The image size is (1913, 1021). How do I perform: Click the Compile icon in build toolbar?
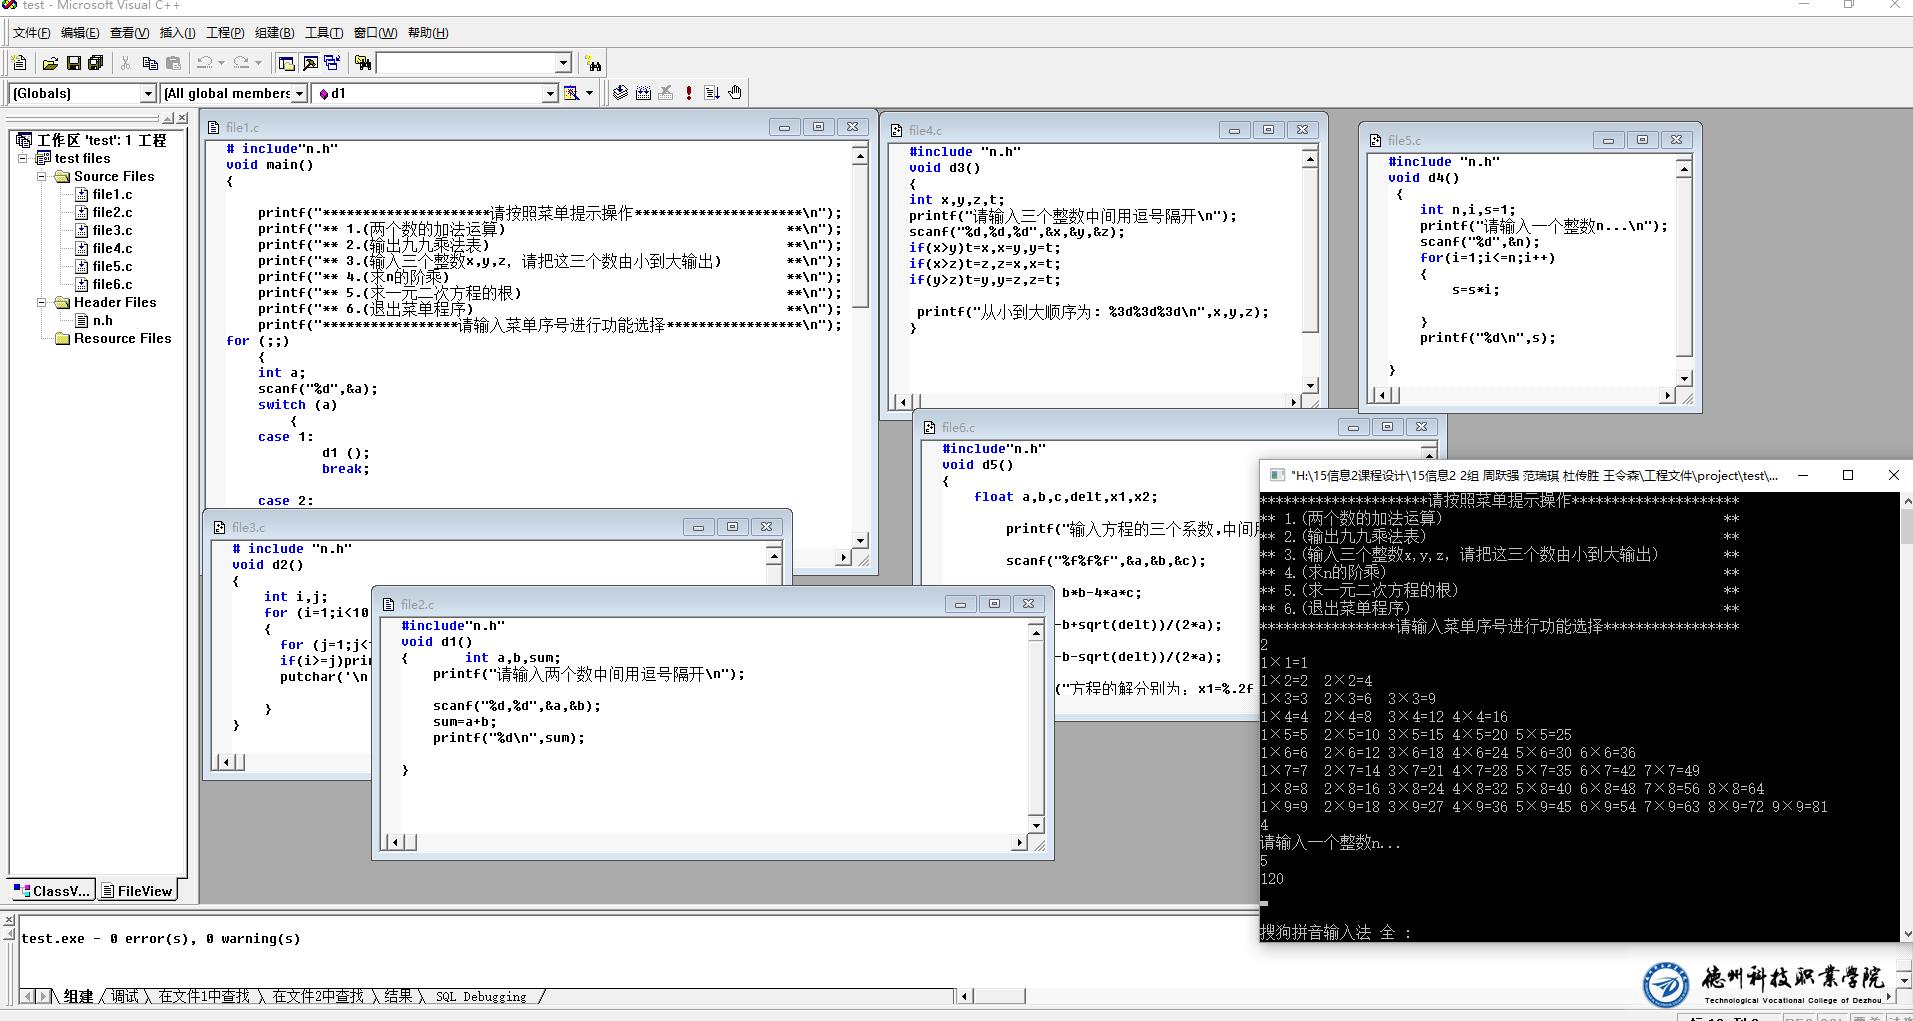pyautogui.click(x=620, y=93)
